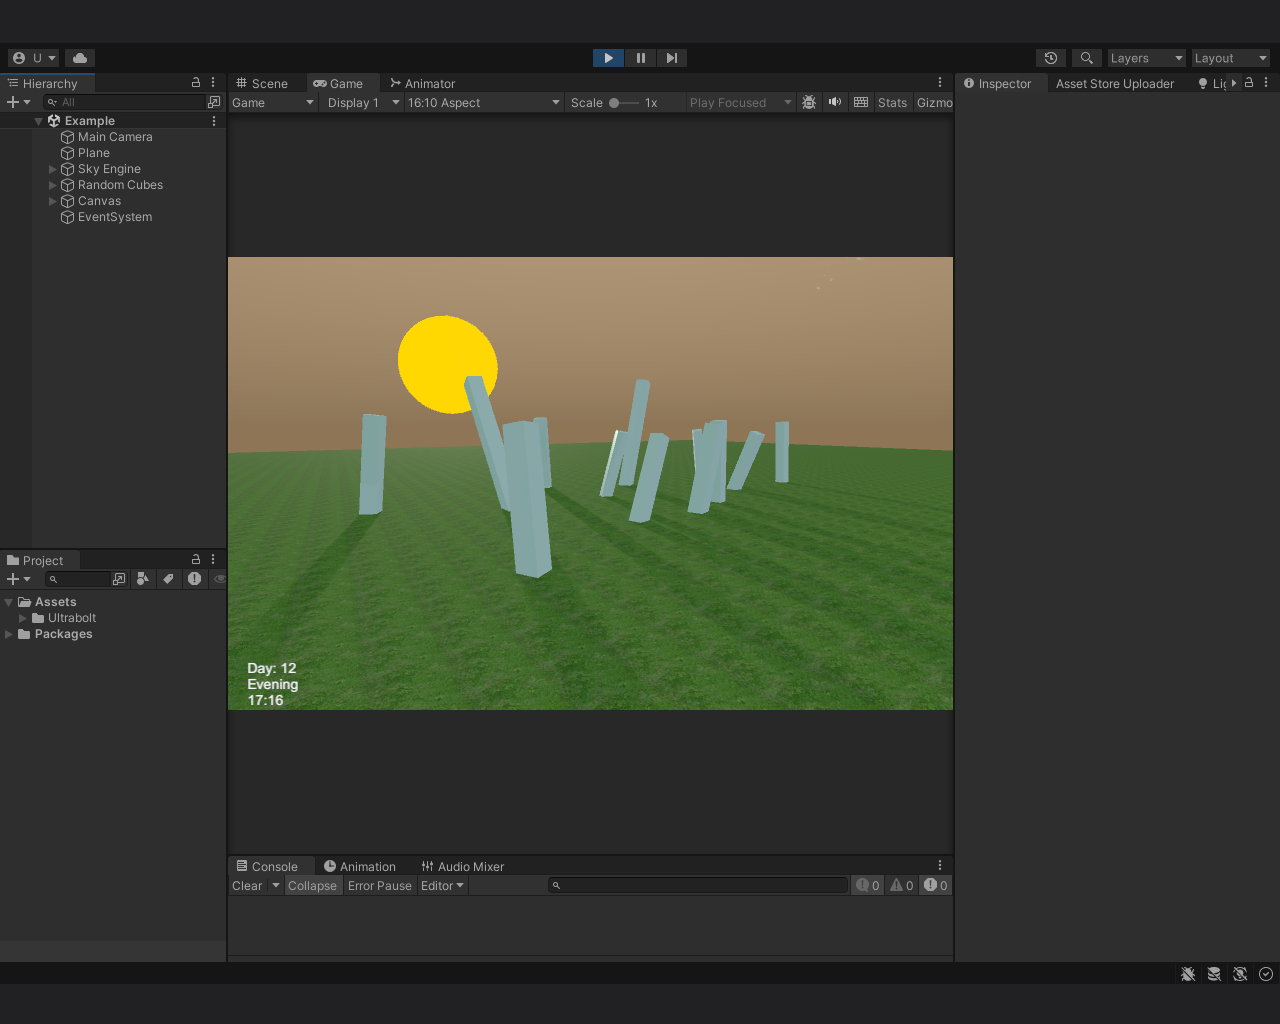Screen dimensions: 1280x1024
Task: Switch to the Lighting tab with the bulb icon
Action: pos(1211,83)
